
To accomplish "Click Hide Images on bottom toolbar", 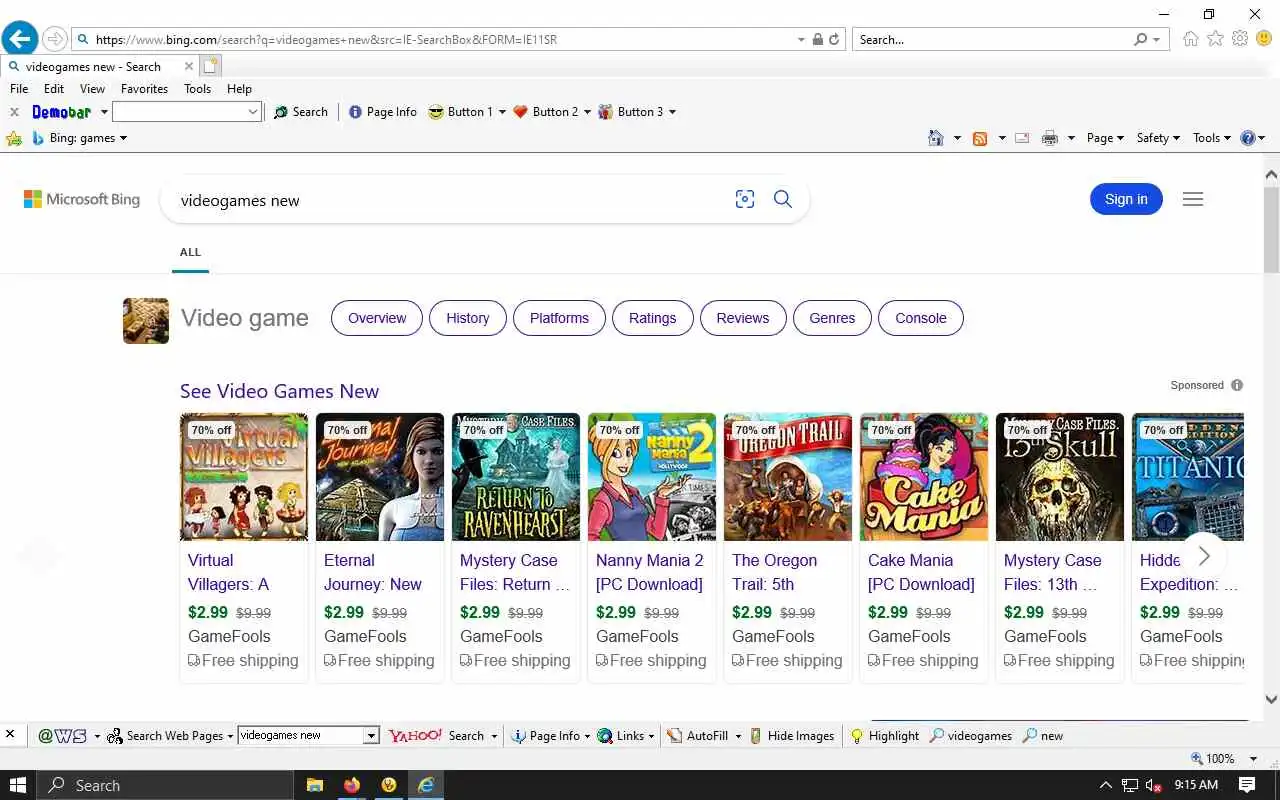I will click(x=791, y=736).
